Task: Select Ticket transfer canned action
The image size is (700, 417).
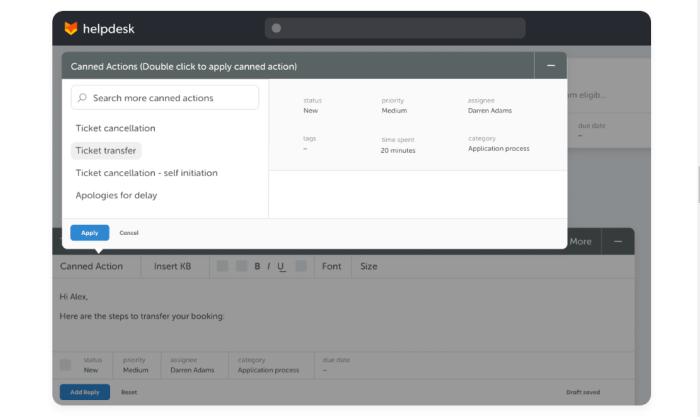Action: [x=106, y=150]
